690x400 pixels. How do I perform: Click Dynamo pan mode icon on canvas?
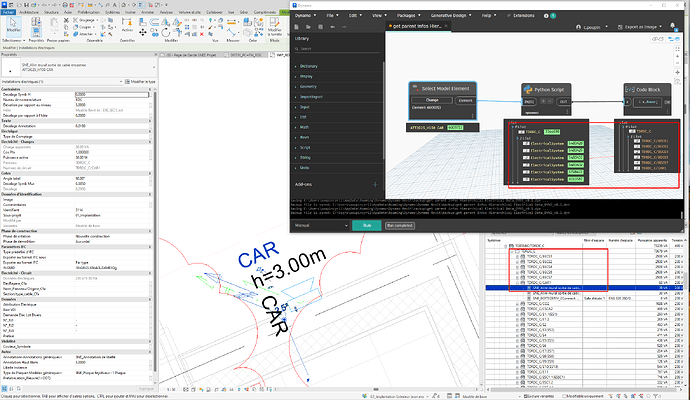(677, 72)
